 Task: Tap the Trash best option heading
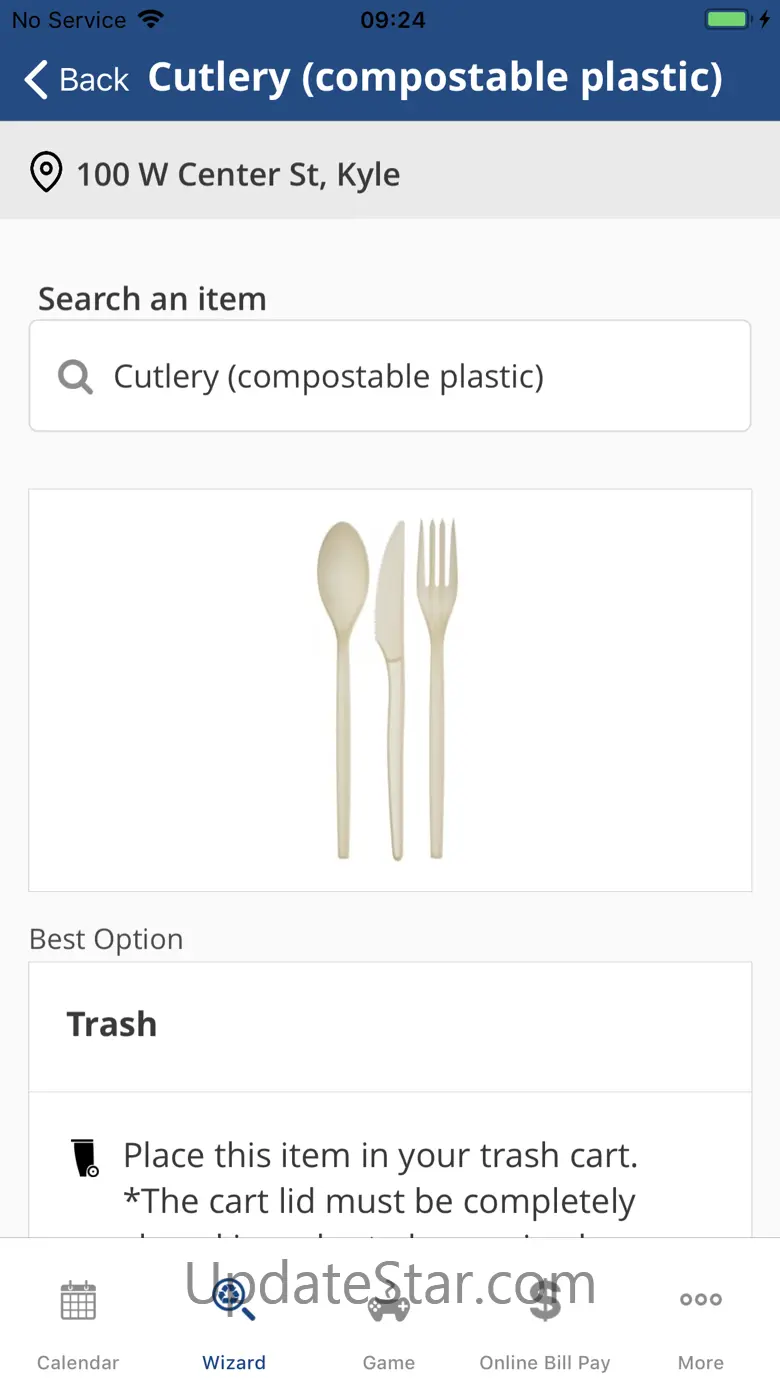[x=112, y=1025]
